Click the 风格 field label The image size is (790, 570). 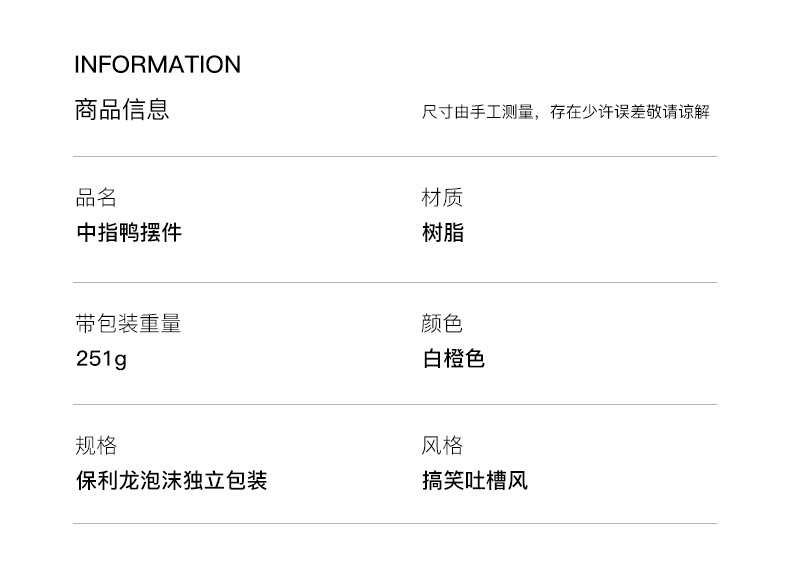click(x=442, y=446)
